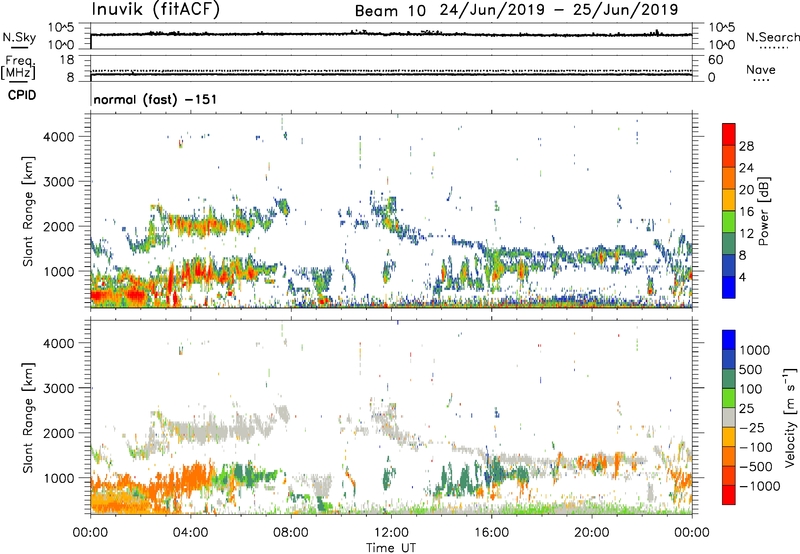Image resolution: width=800 pixels, height=554 pixels.
Task: Click the 'Power [dB]' colorbar label
Action: (763, 211)
